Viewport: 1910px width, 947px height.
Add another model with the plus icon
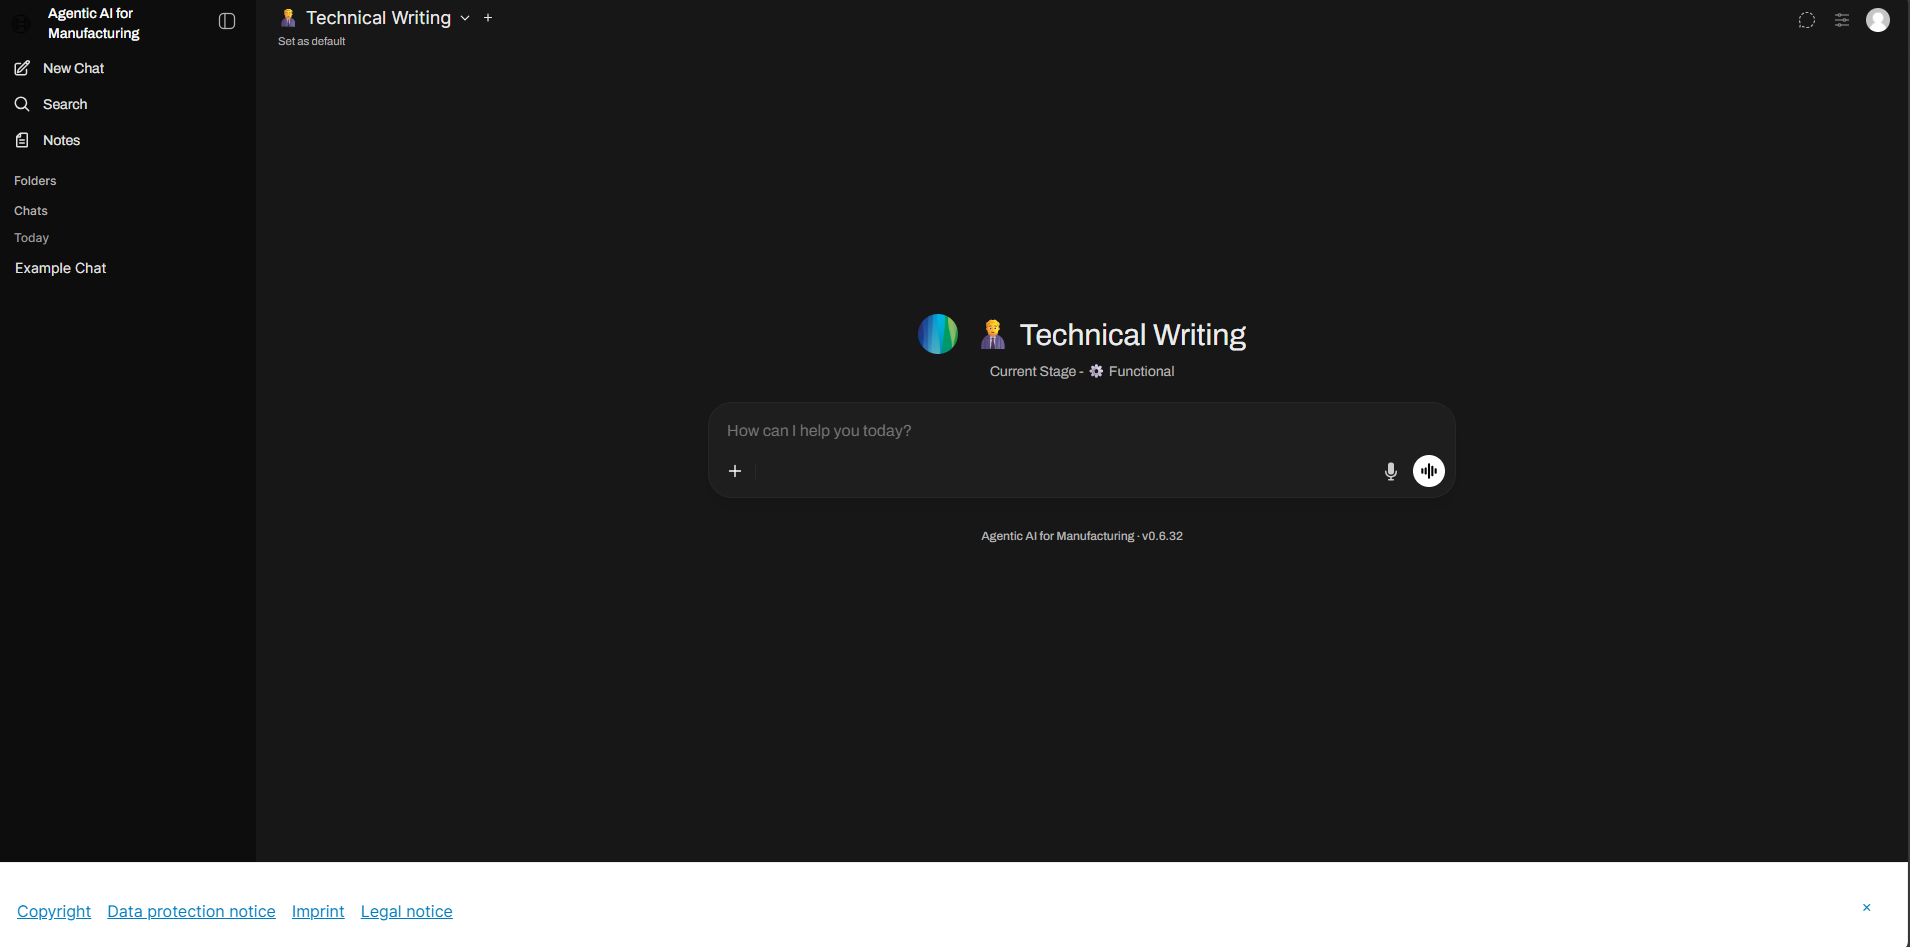[488, 18]
